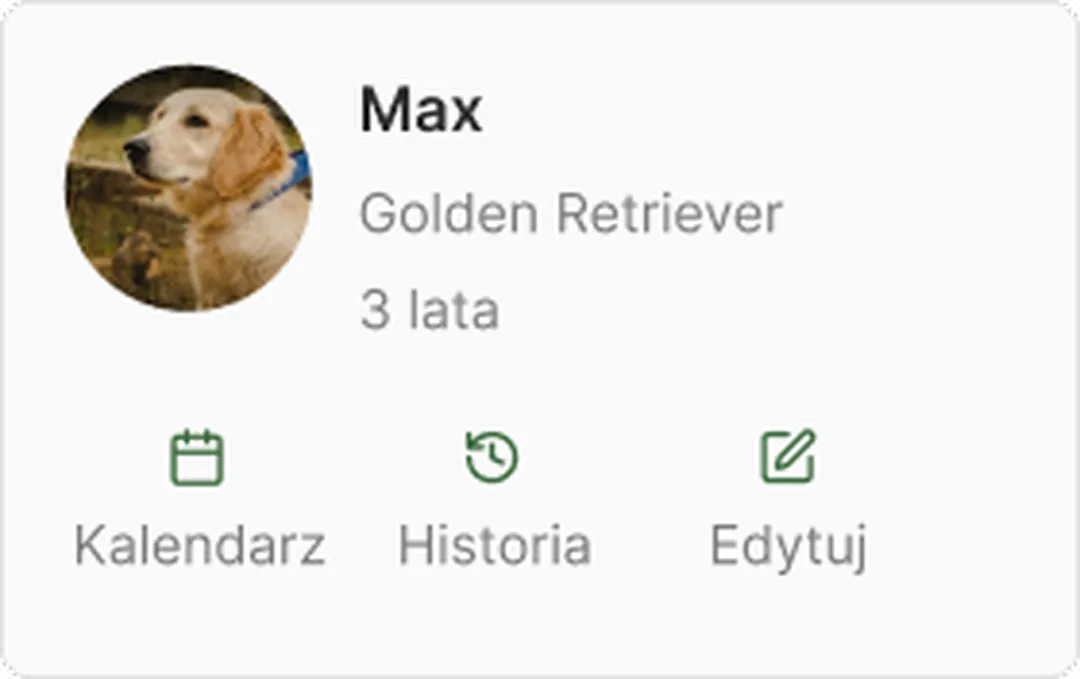This screenshot has height=679, width=1080.
Task: View Max's appointment calendar using green icon
Action: pos(197,458)
